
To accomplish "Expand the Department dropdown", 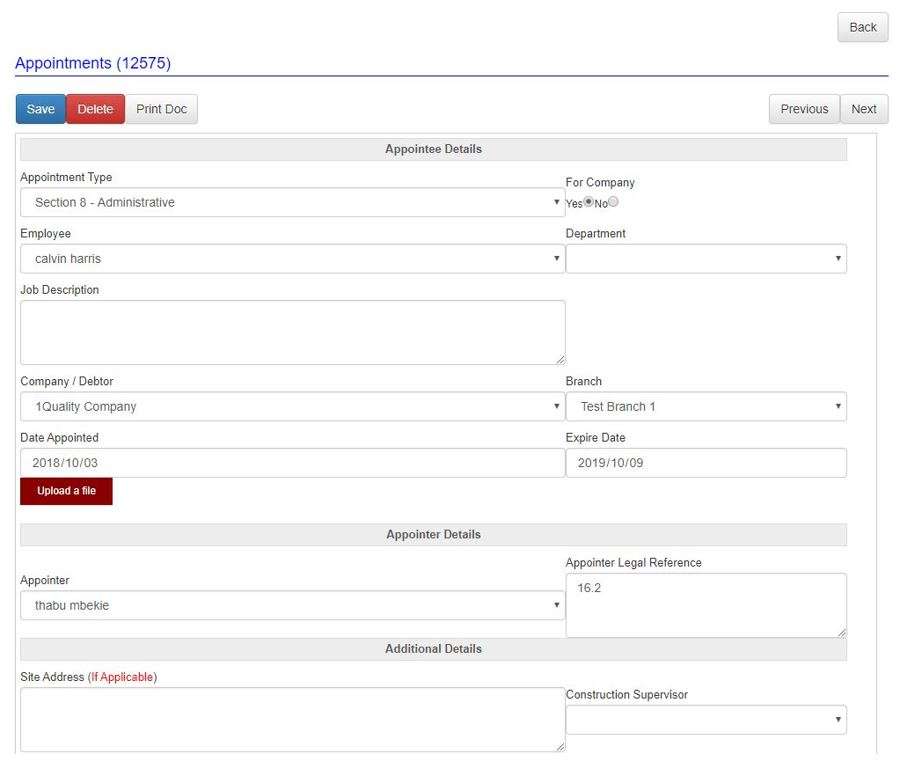I will [x=705, y=258].
